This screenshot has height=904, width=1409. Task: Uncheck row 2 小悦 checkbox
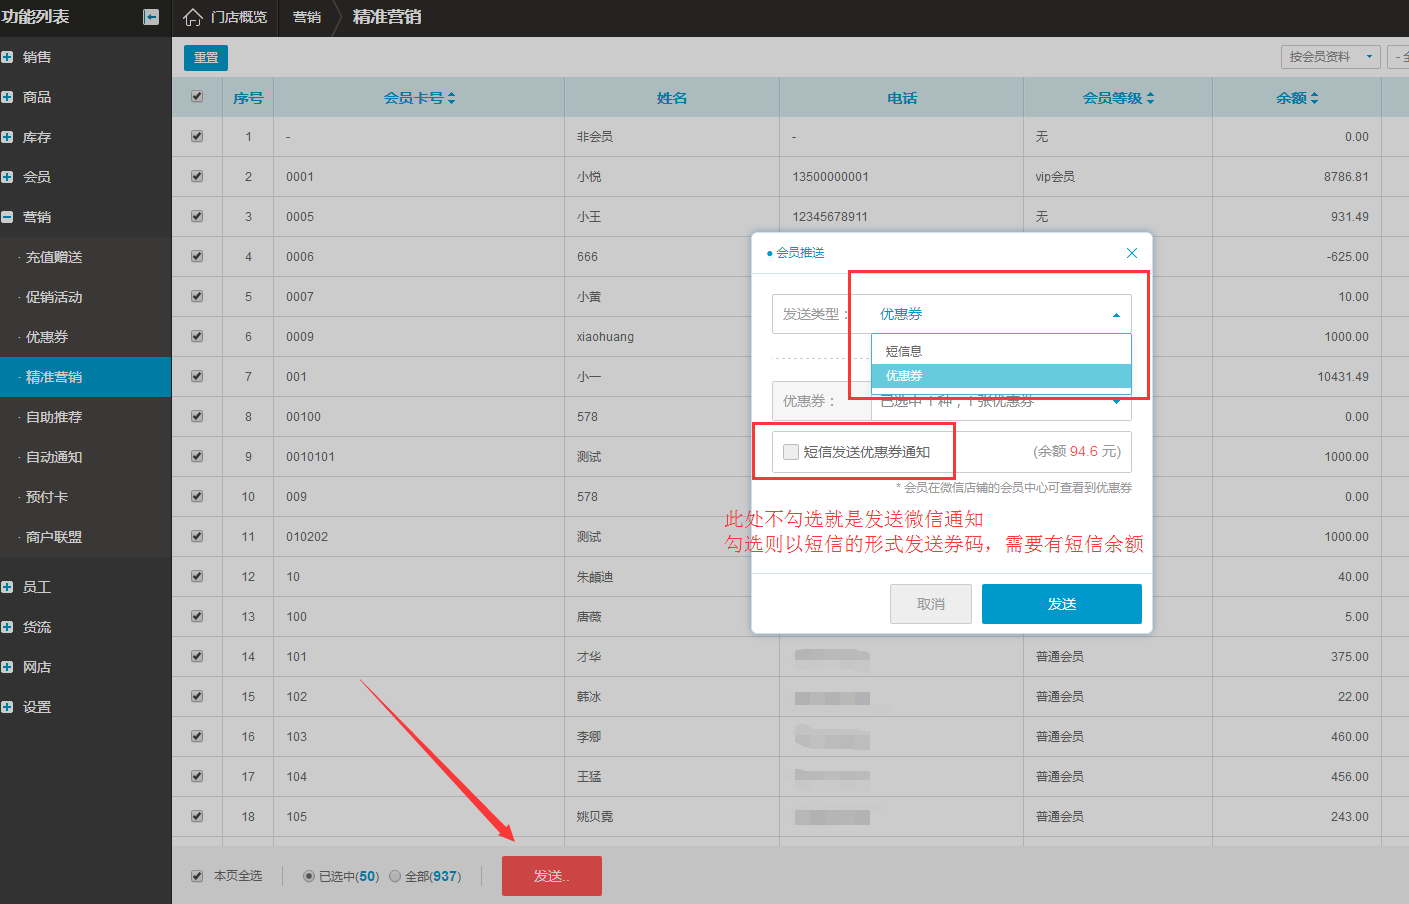(197, 176)
